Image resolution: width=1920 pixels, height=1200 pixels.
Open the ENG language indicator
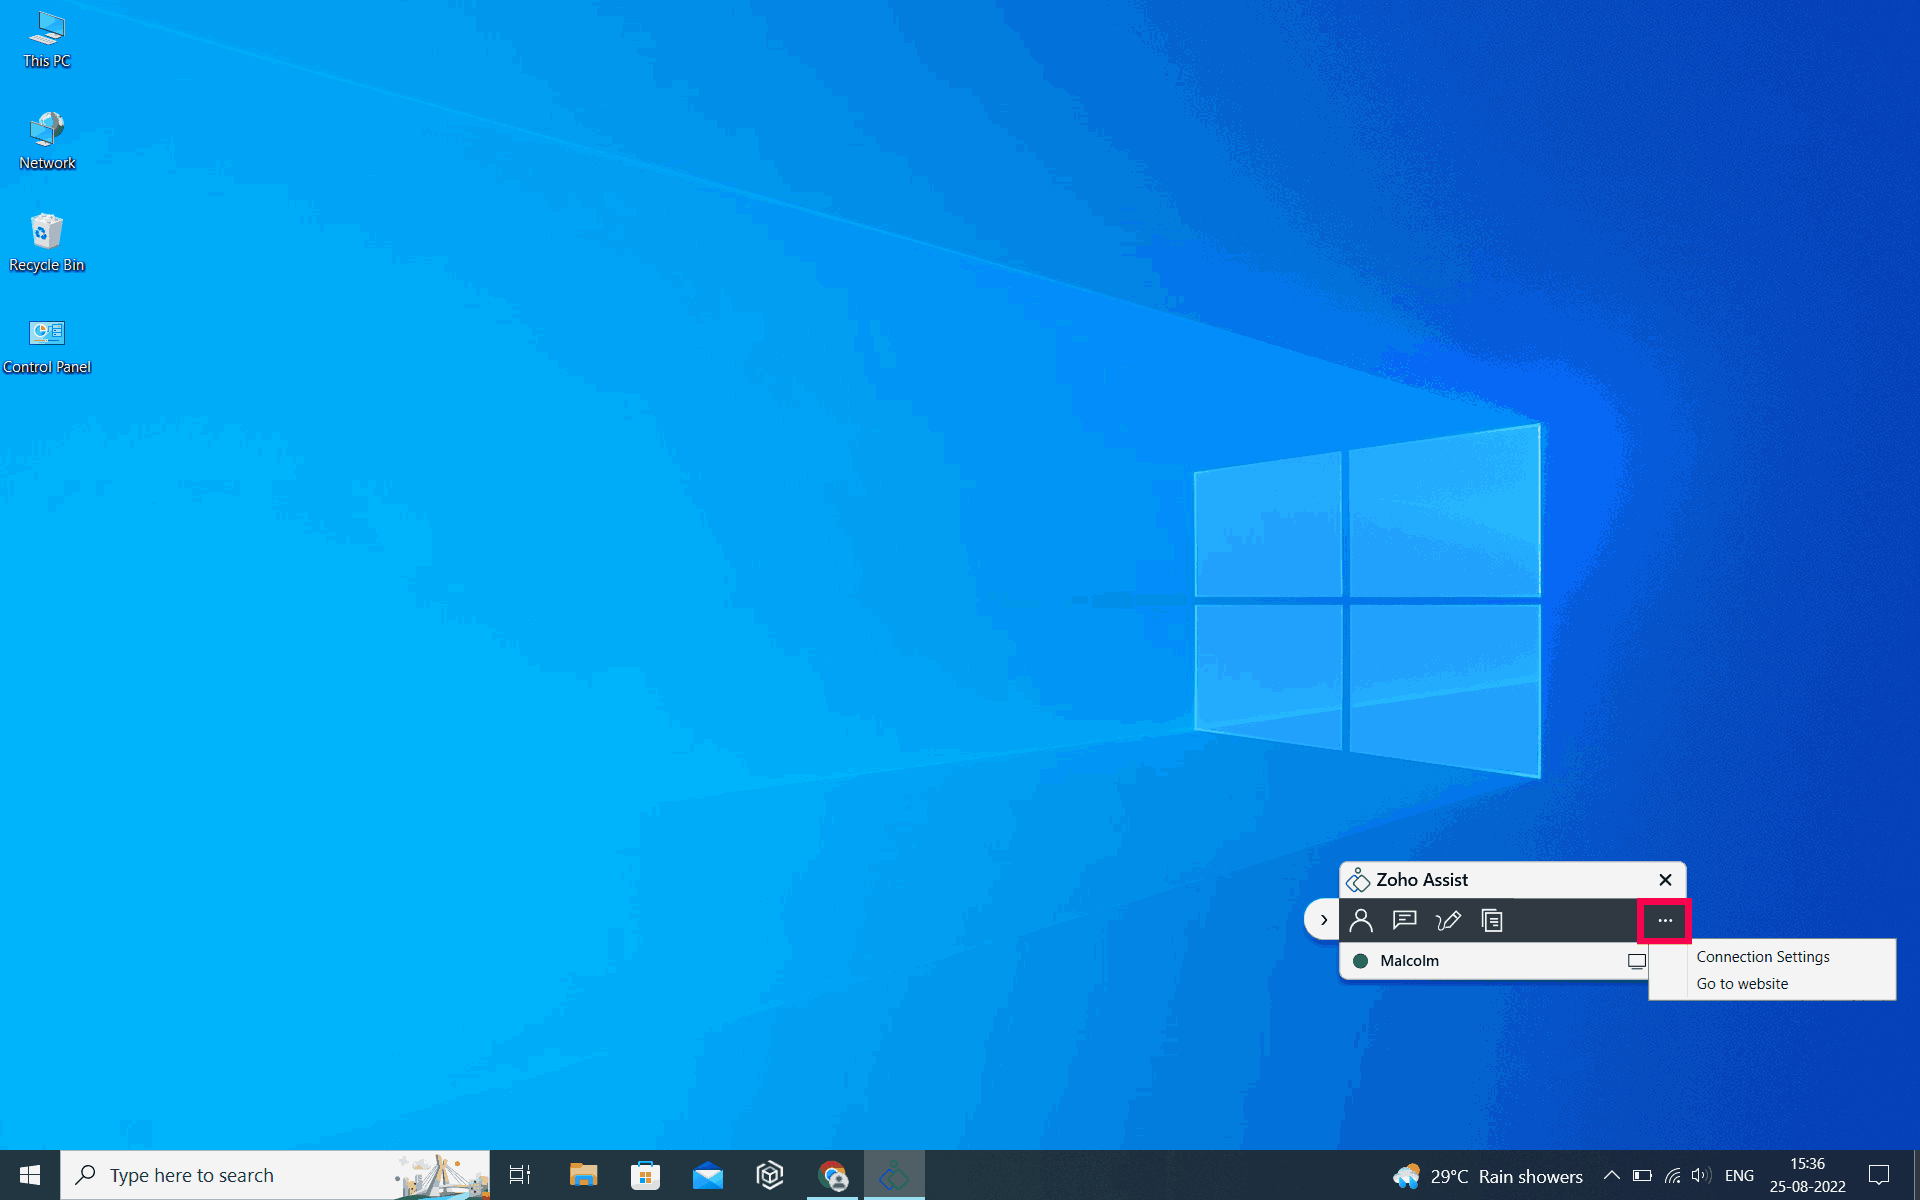coord(1741,1175)
